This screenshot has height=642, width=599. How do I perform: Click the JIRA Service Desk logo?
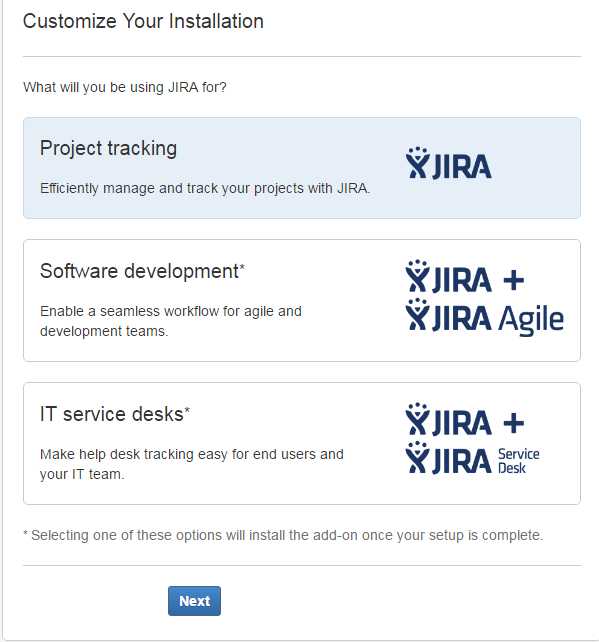point(472,459)
